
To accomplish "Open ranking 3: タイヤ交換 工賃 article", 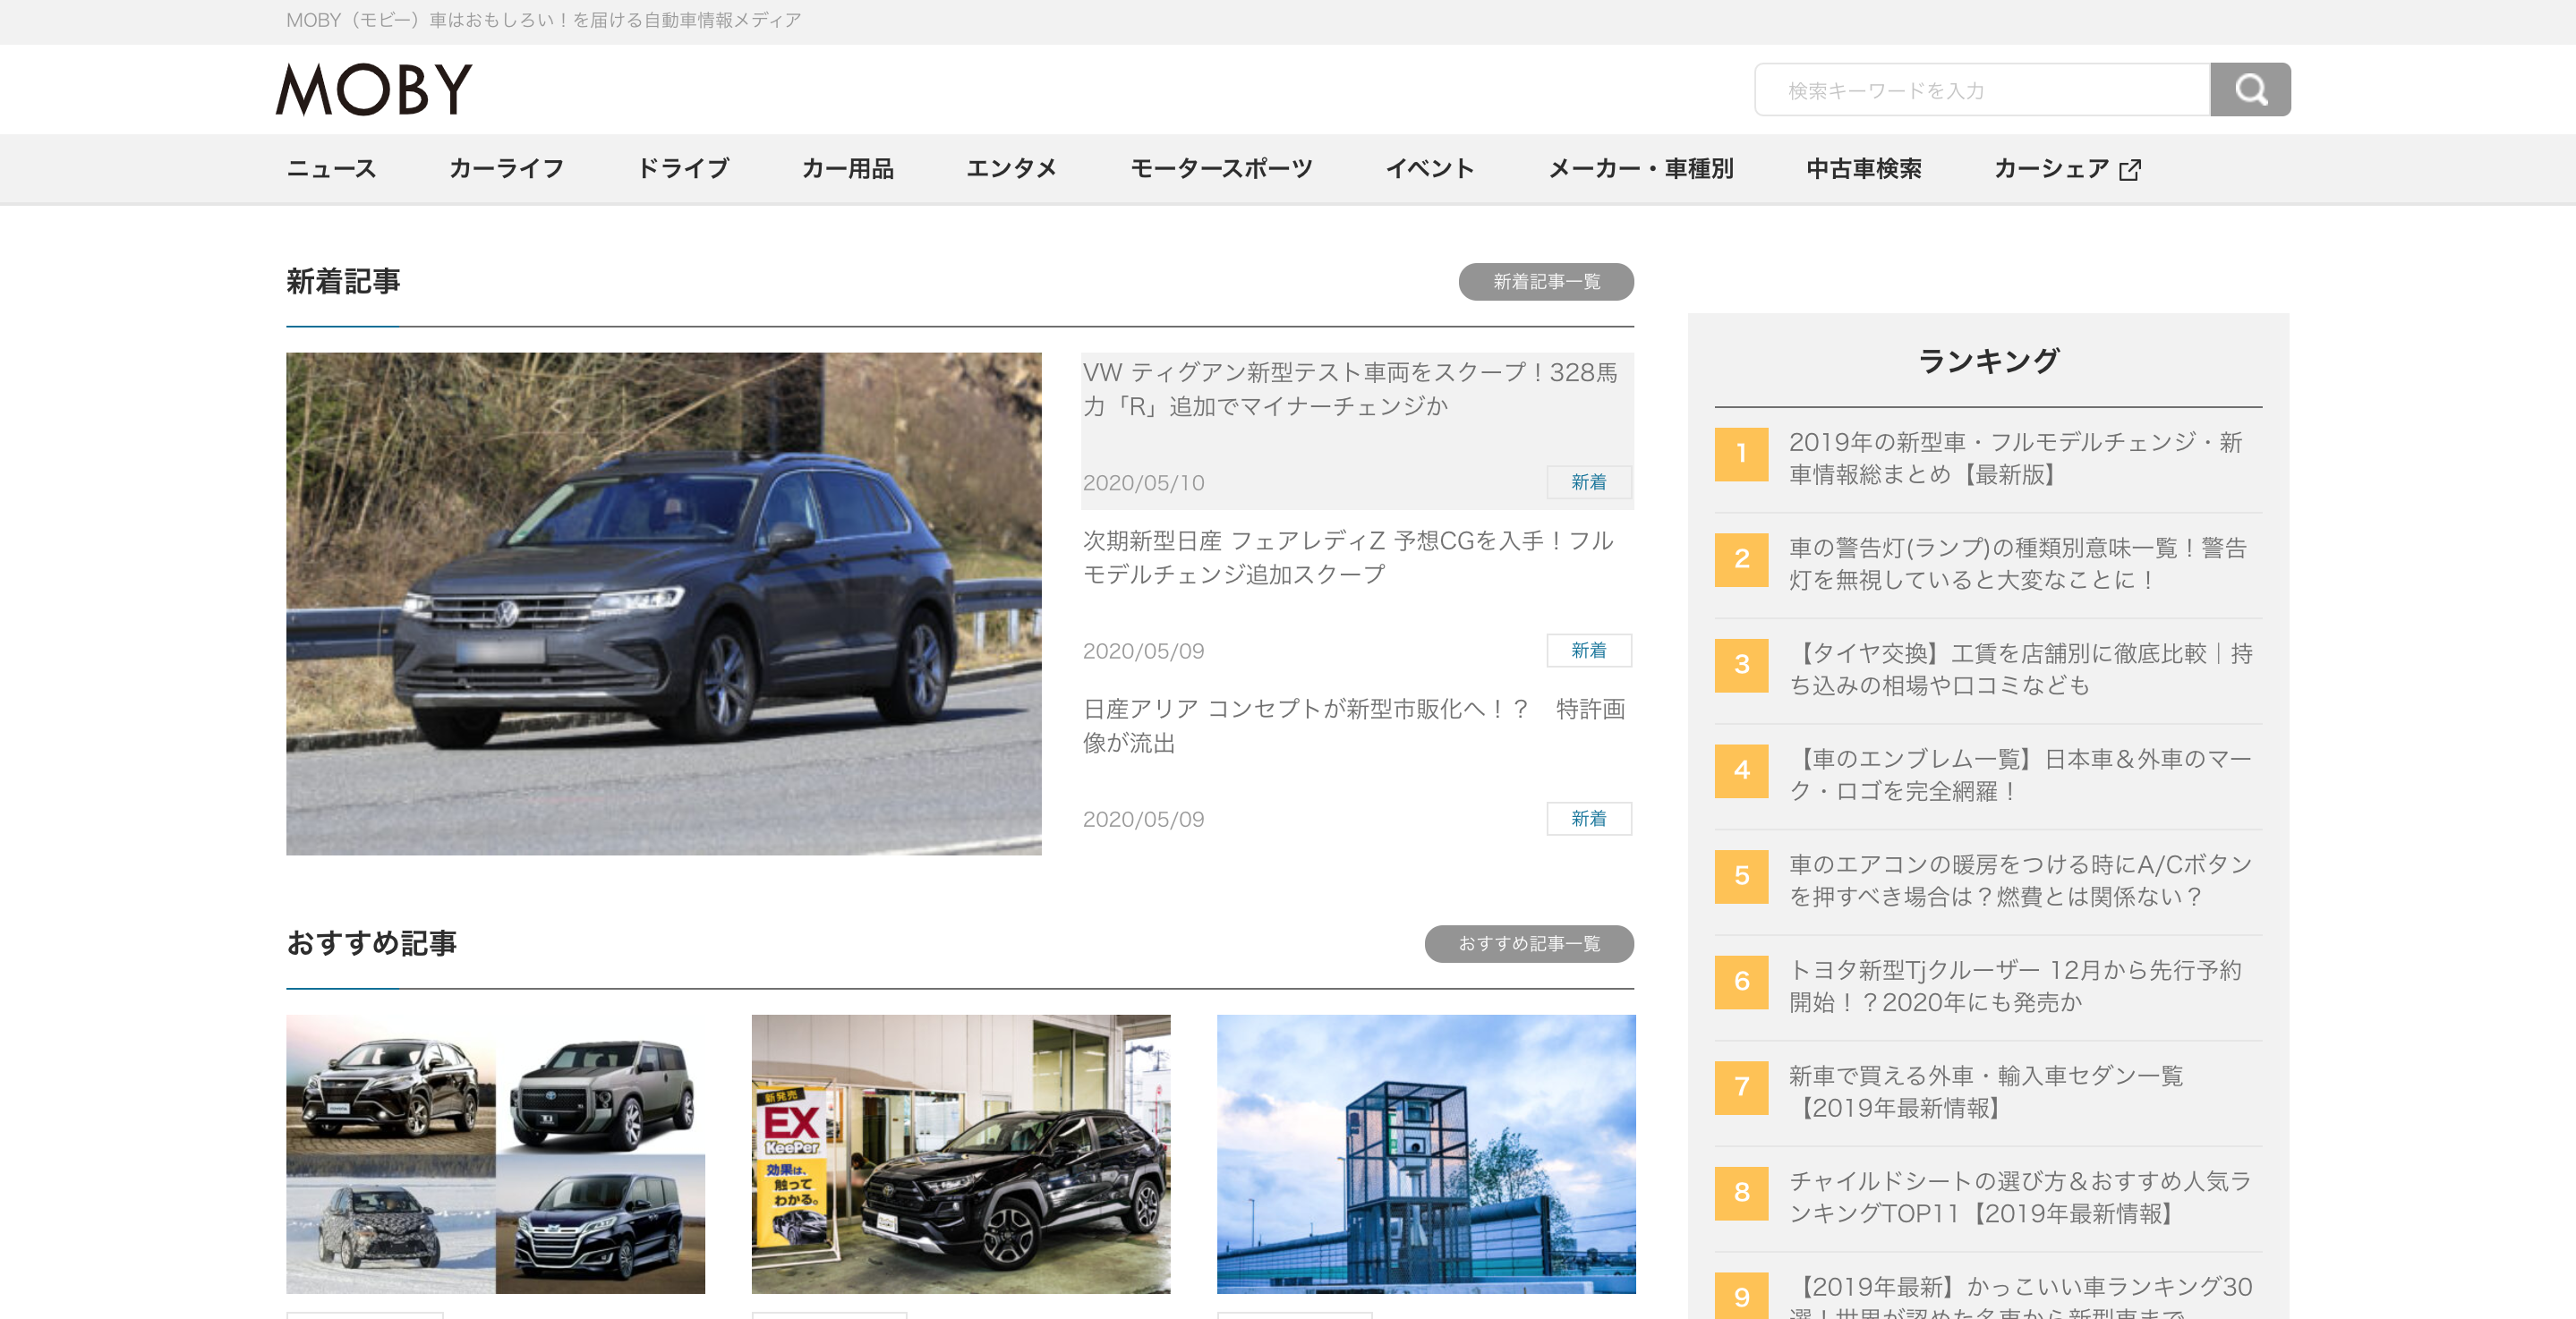I will click(x=2021, y=669).
